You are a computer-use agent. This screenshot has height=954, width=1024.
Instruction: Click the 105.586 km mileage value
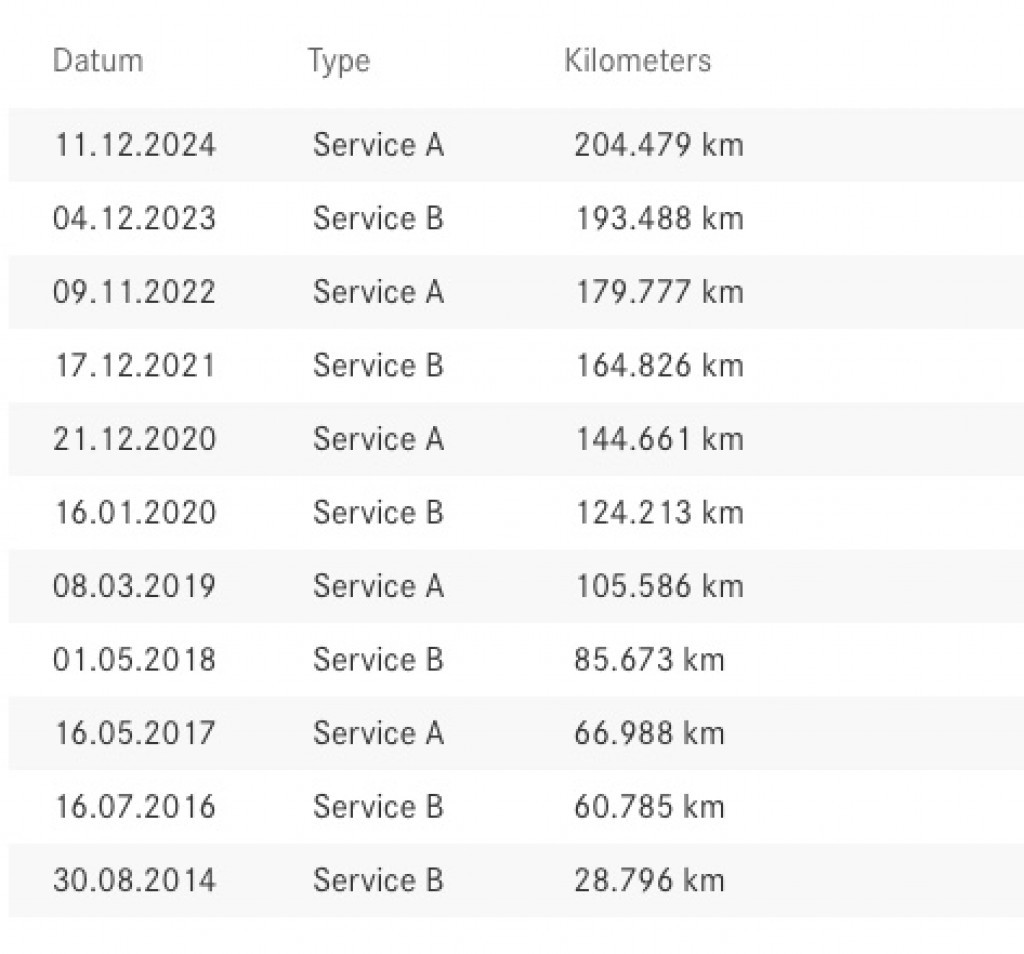(x=658, y=586)
